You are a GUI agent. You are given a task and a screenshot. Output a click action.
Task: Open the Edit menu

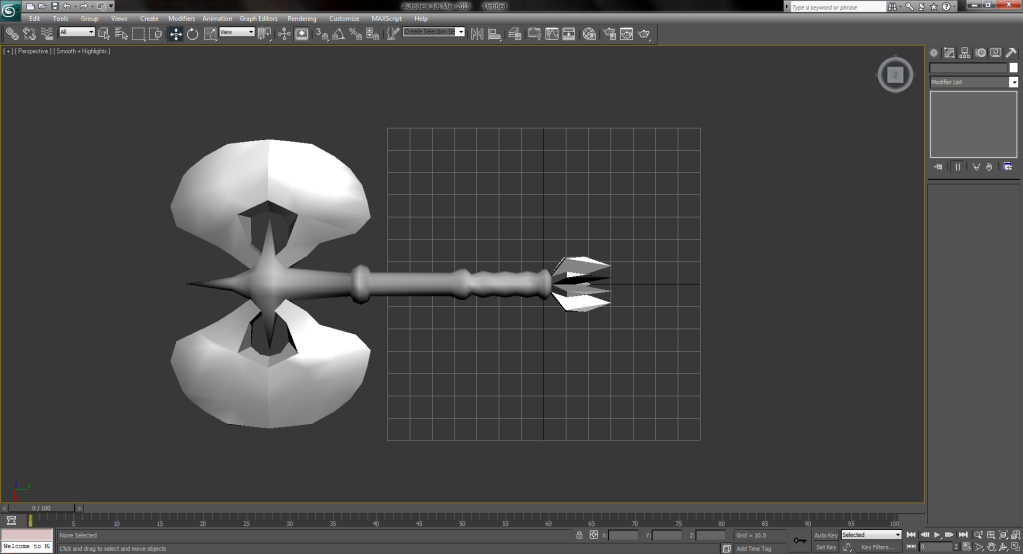click(x=35, y=18)
